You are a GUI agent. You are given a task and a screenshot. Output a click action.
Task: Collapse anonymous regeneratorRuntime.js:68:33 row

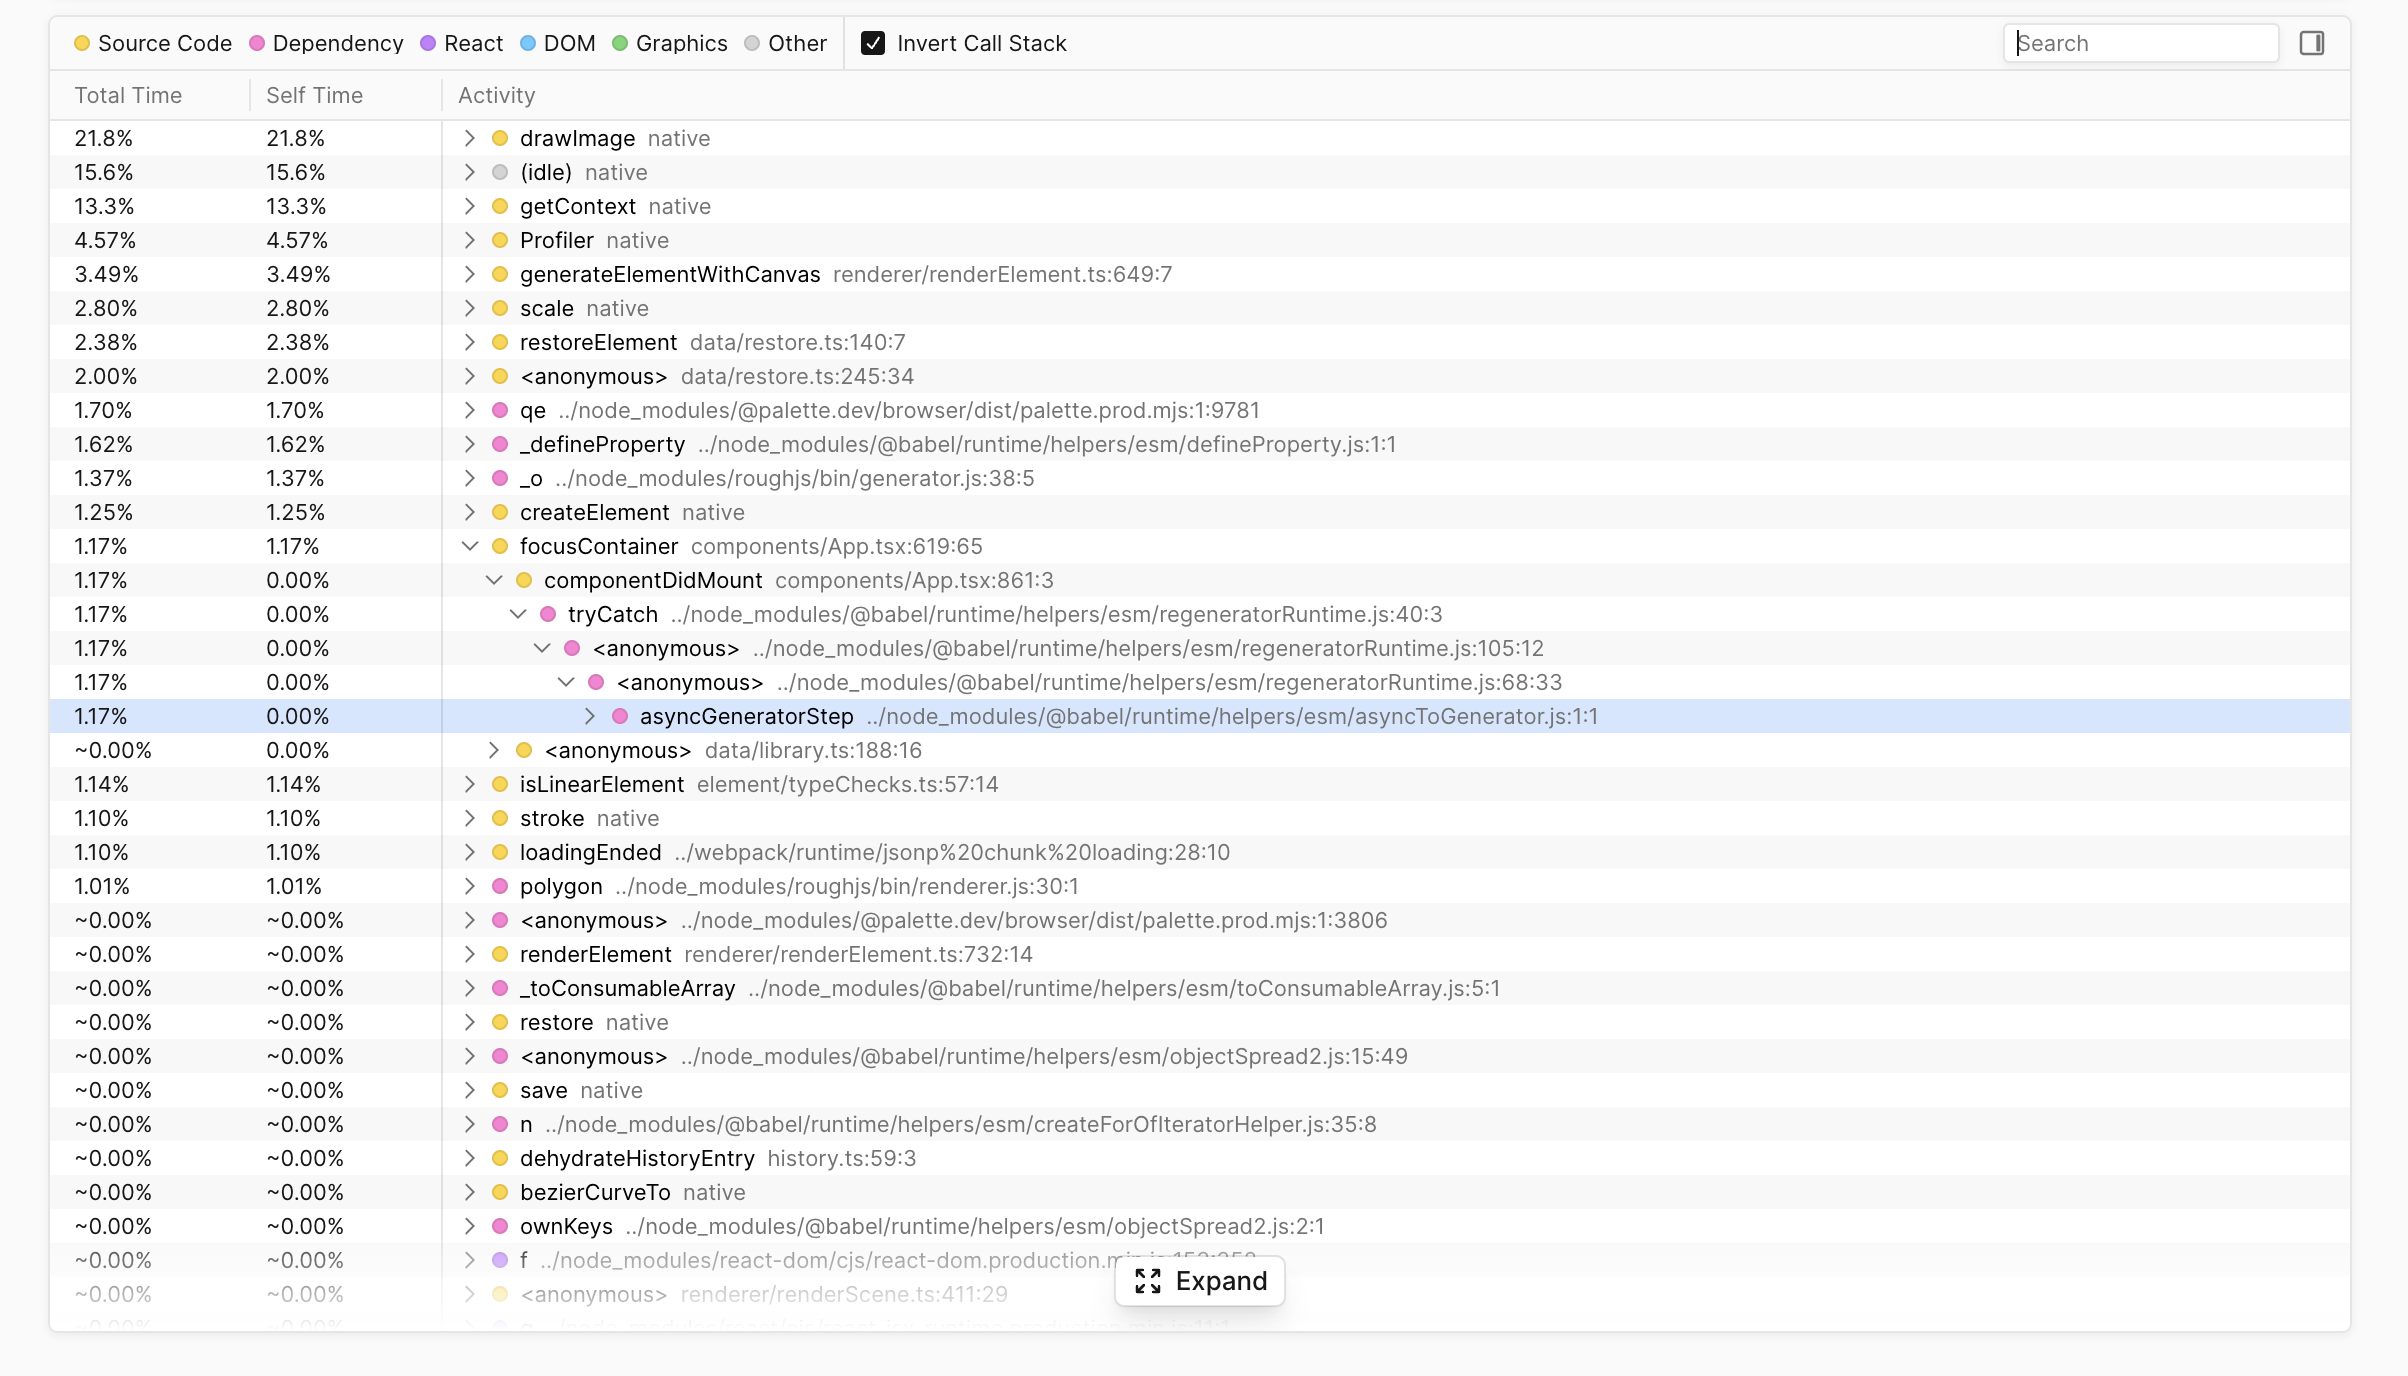tap(565, 682)
